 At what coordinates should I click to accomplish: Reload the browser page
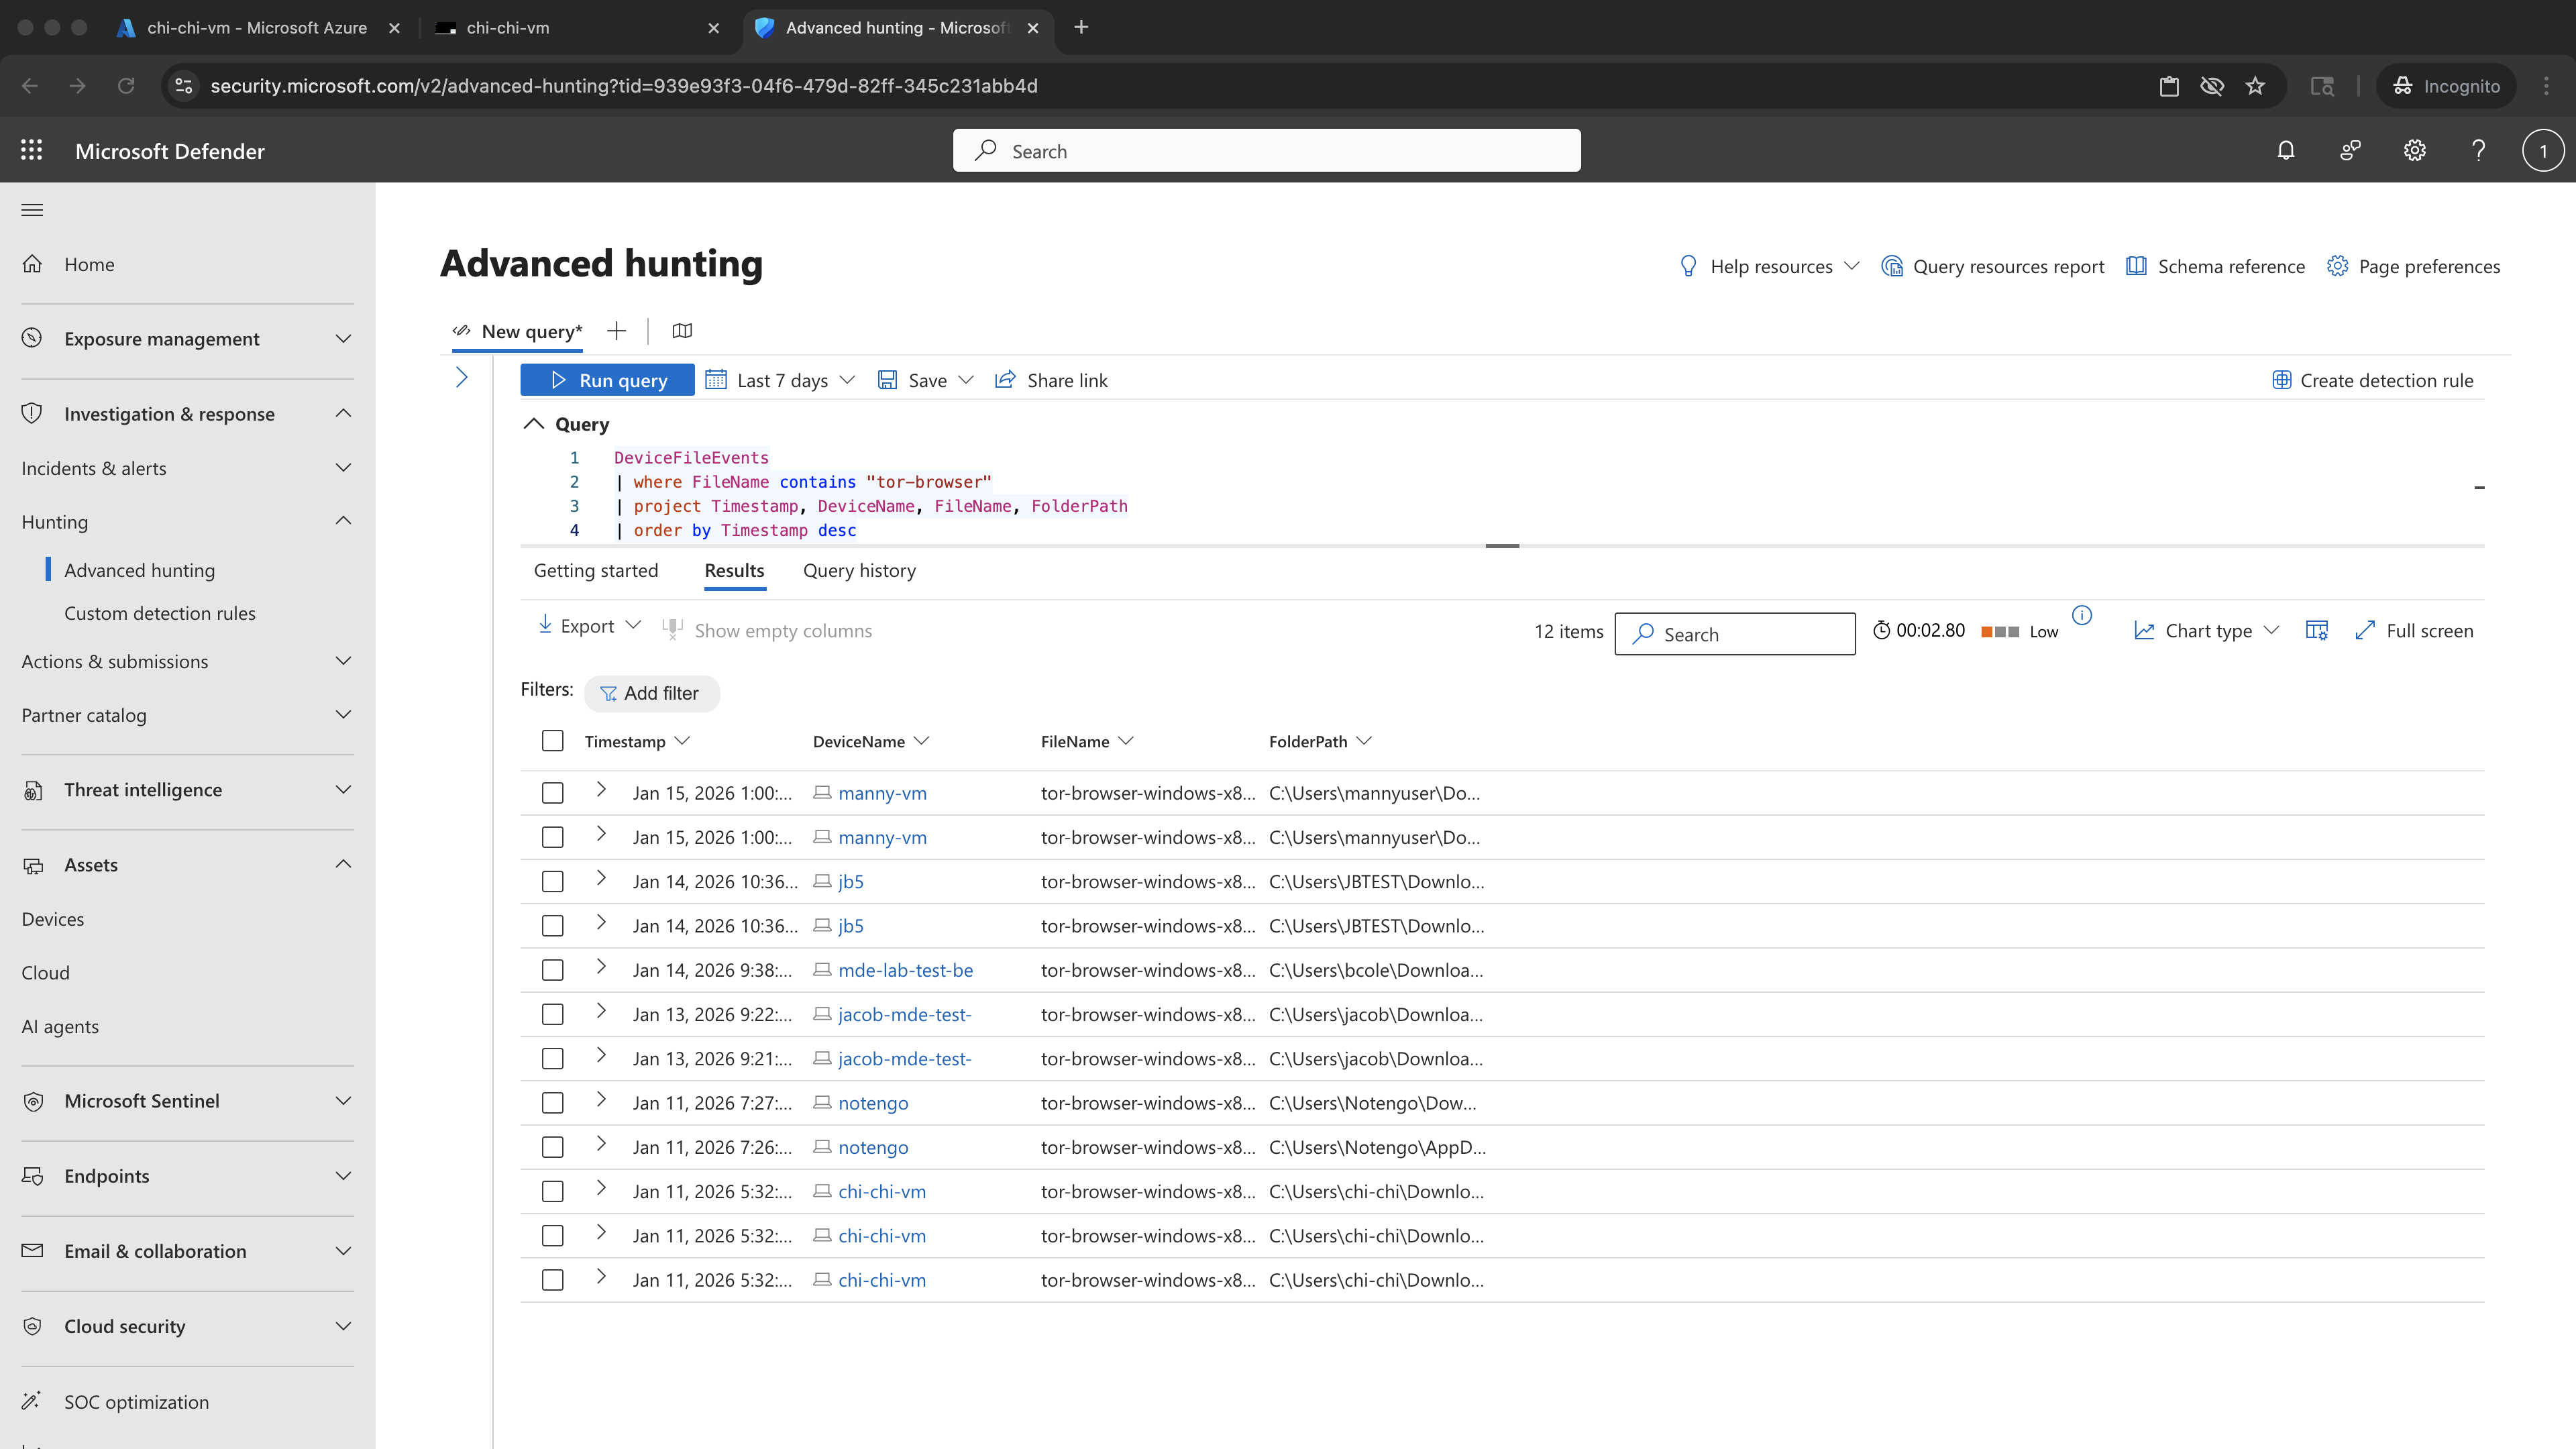pos(126,86)
